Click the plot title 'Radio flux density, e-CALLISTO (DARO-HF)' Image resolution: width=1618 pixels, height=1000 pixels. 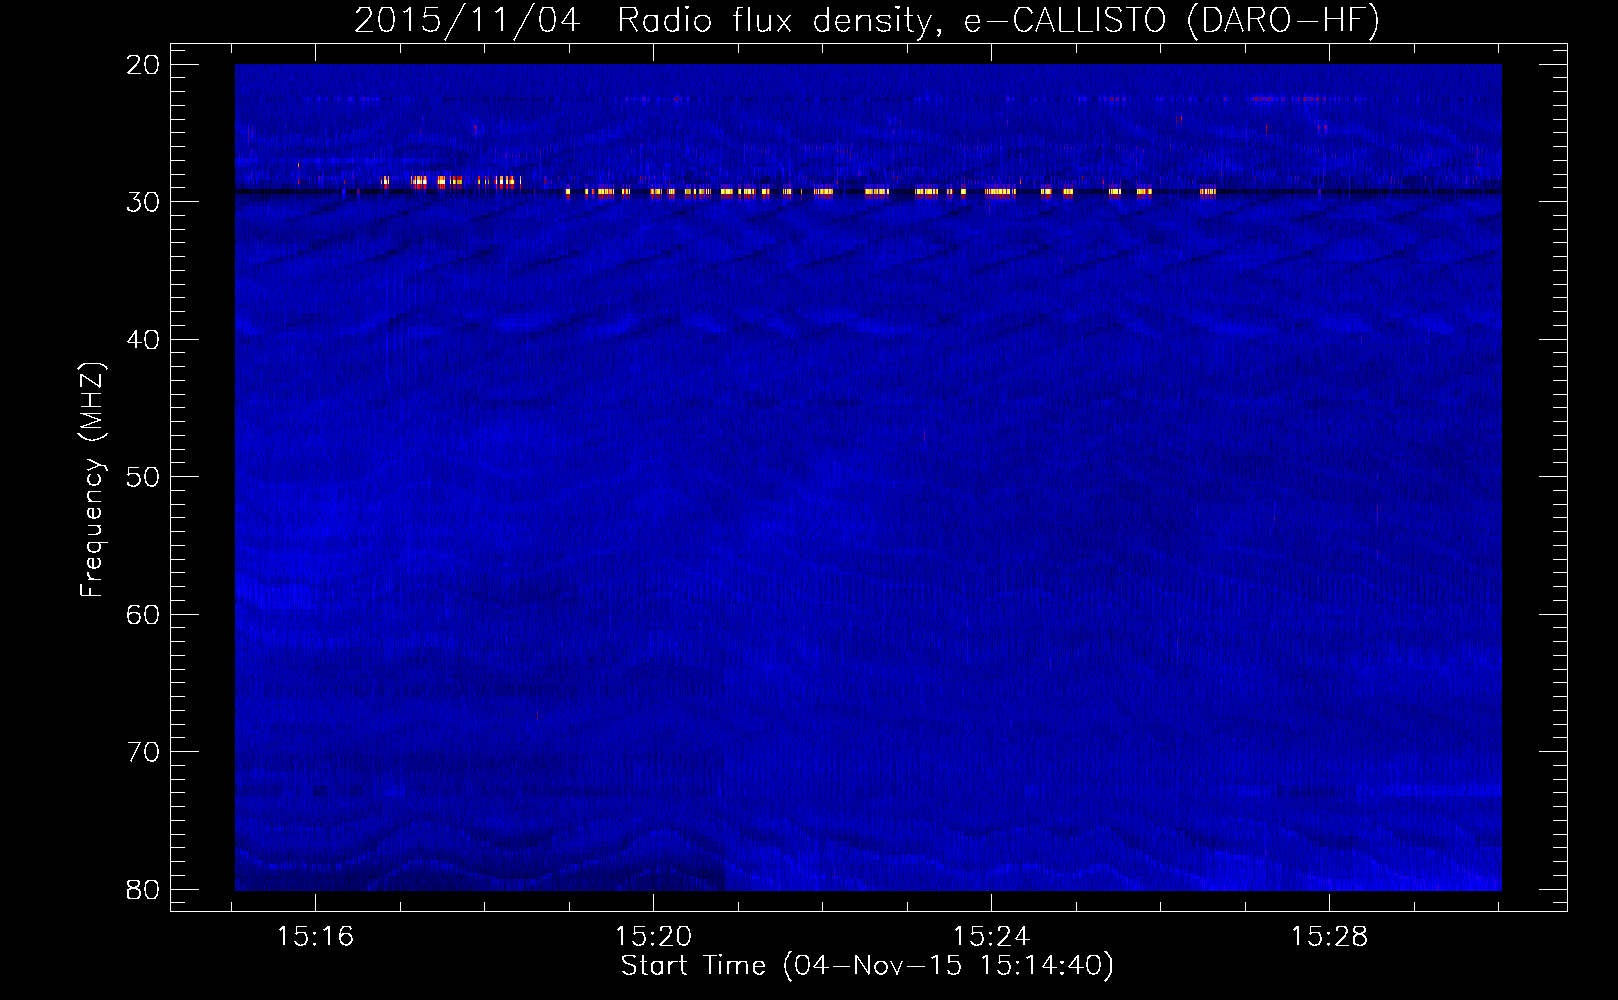(x=998, y=21)
